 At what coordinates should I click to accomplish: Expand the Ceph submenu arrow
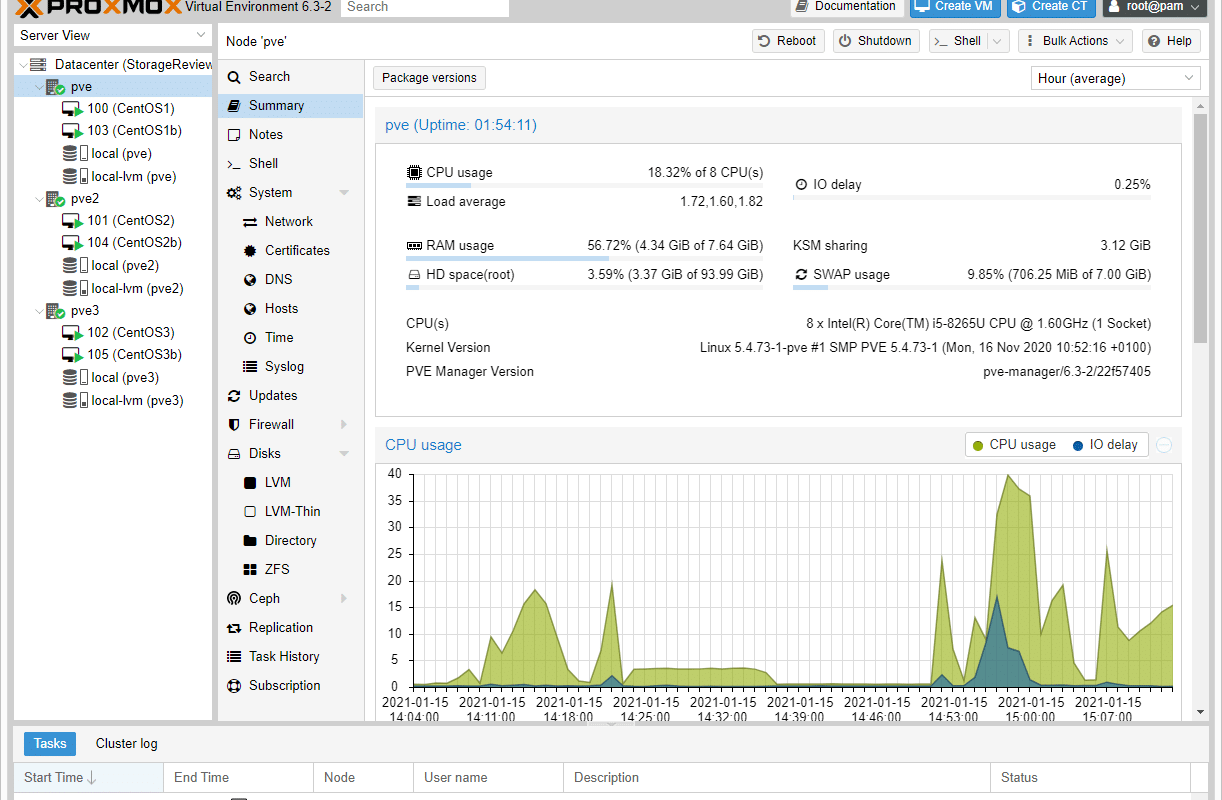344,599
